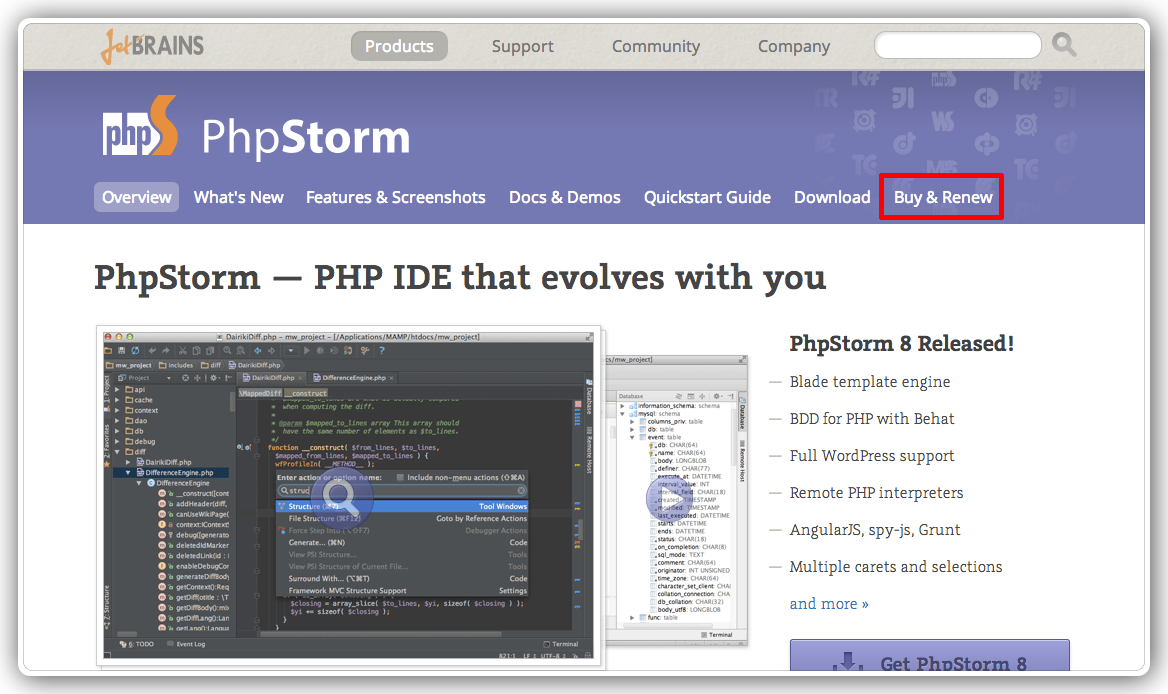Open the Community menu
The width and height of the screenshot is (1168, 694).
tap(656, 46)
